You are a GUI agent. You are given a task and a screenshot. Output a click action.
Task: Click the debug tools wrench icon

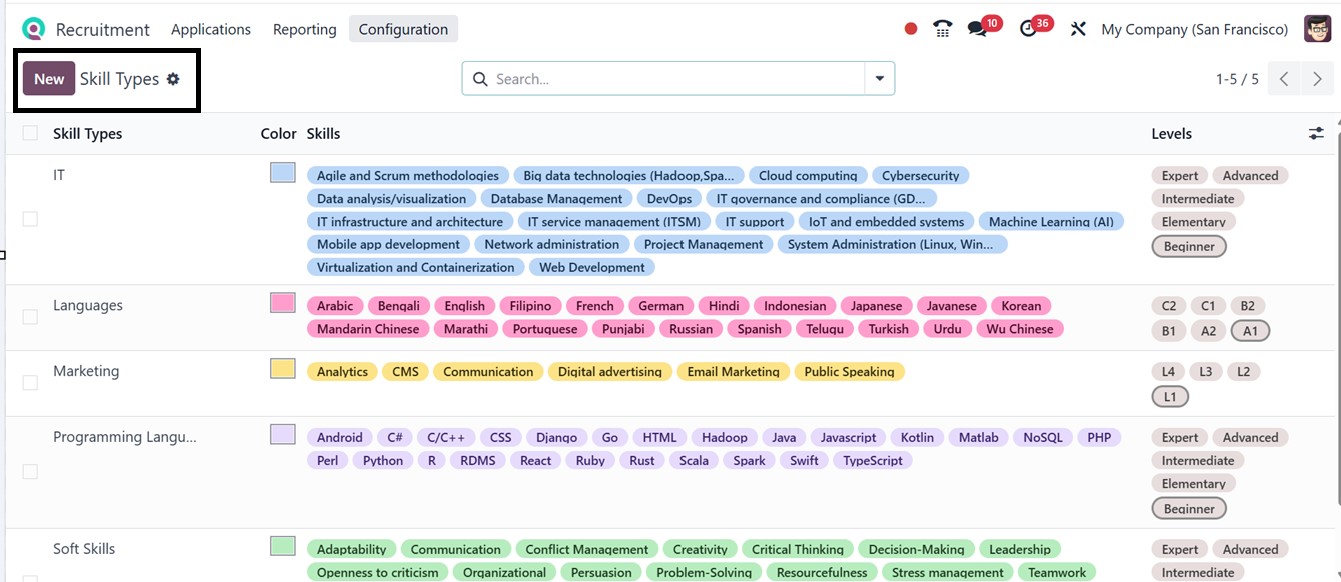[1078, 29]
